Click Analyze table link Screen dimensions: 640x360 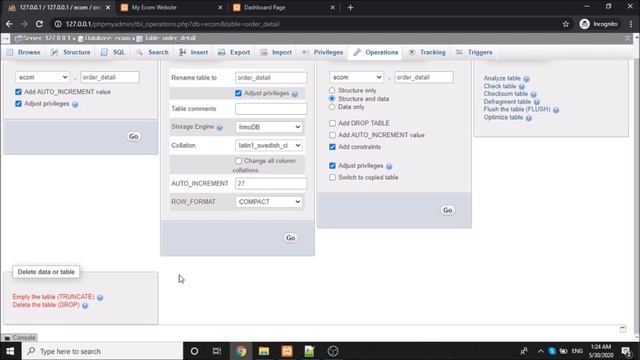(x=502, y=78)
